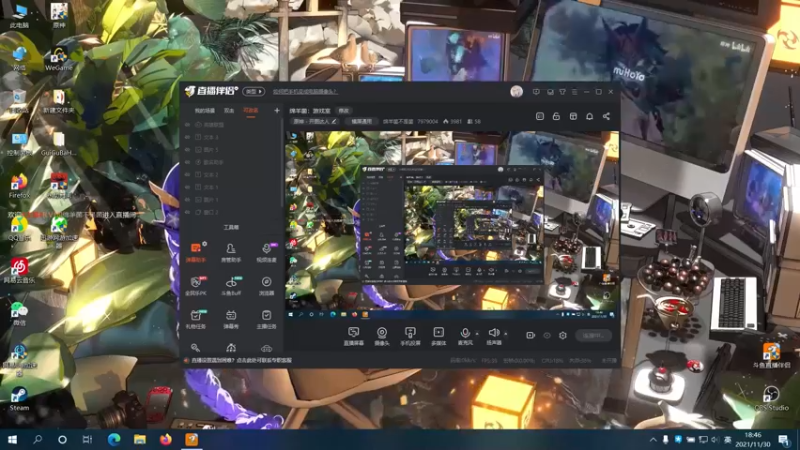
Task: Add a 多媒体 media source
Action: tap(438, 336)
